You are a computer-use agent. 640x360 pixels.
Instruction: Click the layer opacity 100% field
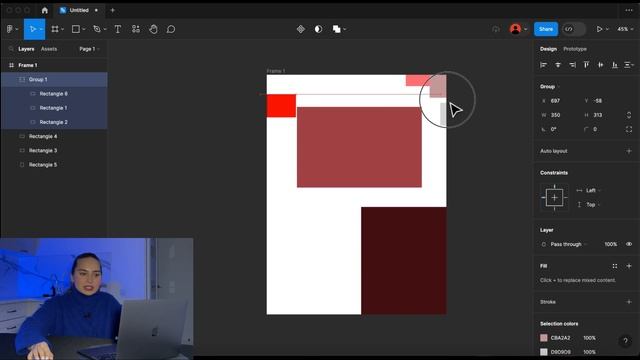[x=611, y=244]
